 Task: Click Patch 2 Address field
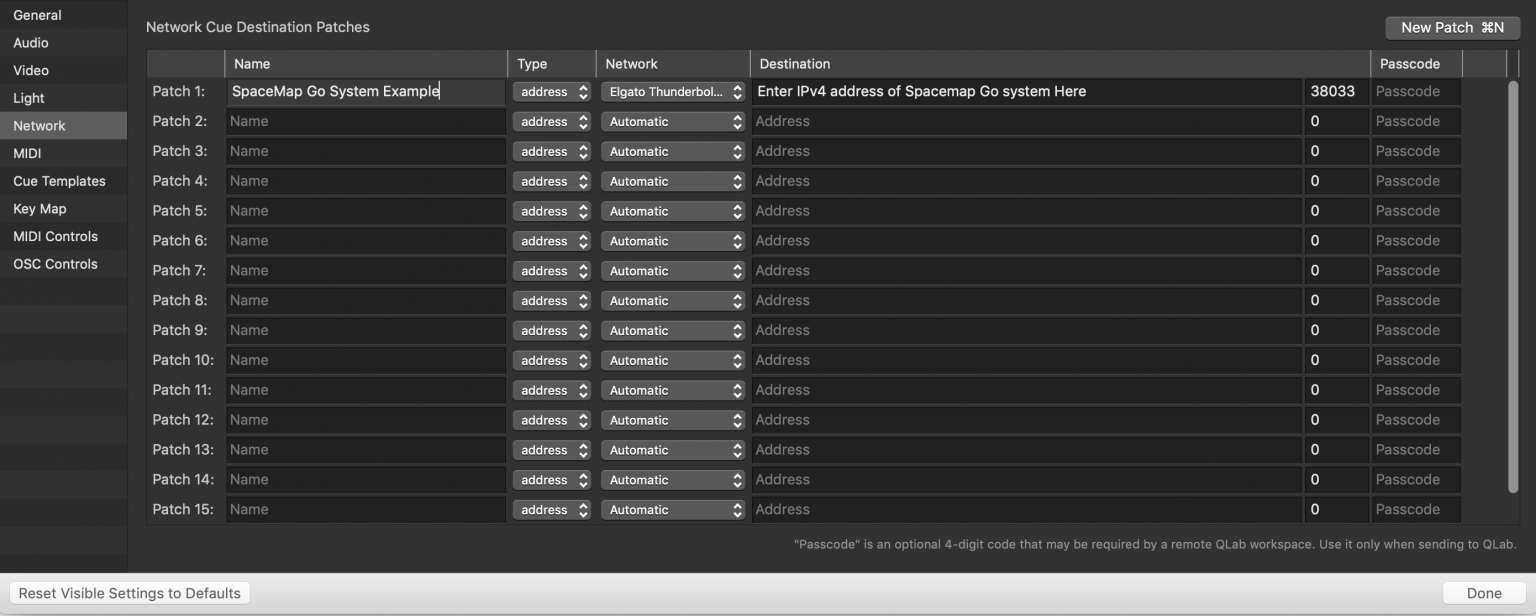pyautogui.click(x=1027, y=121)
